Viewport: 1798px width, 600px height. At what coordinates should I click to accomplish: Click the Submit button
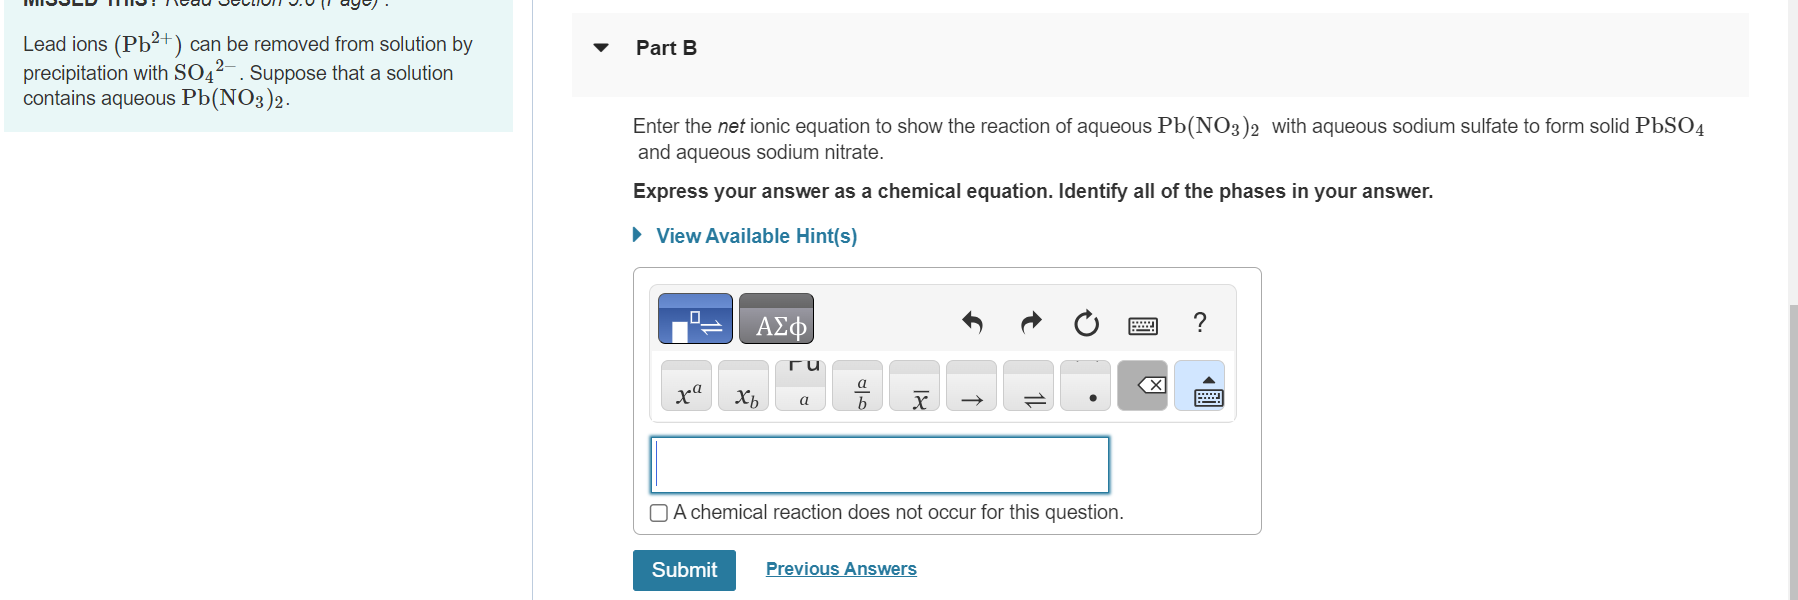click(684, 570)
